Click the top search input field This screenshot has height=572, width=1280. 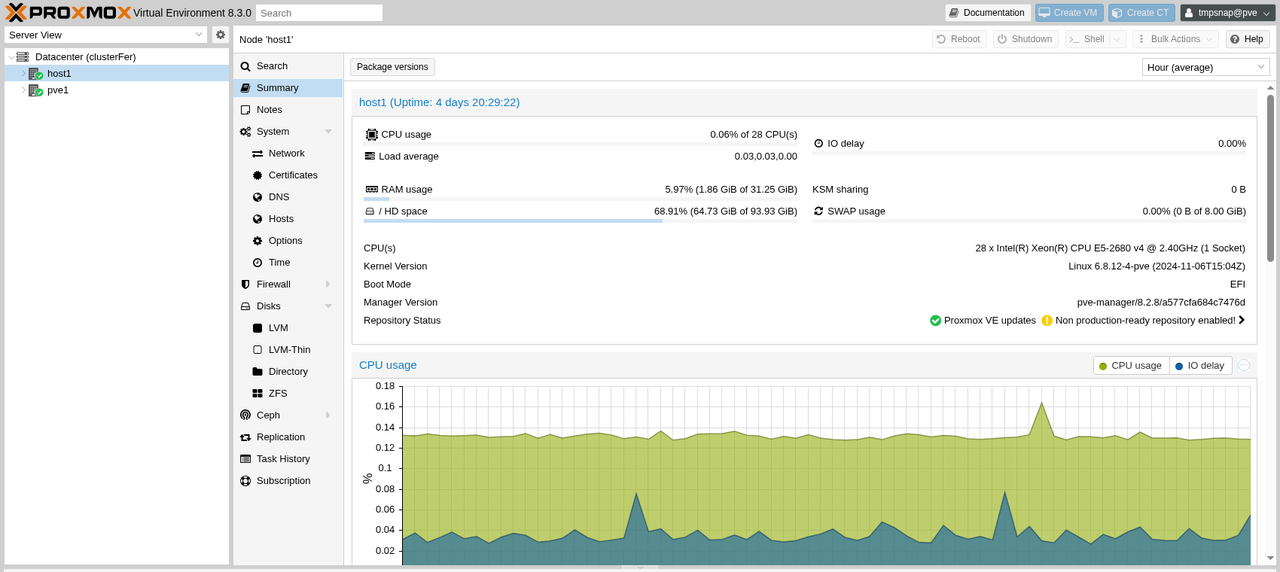[319, 13]
